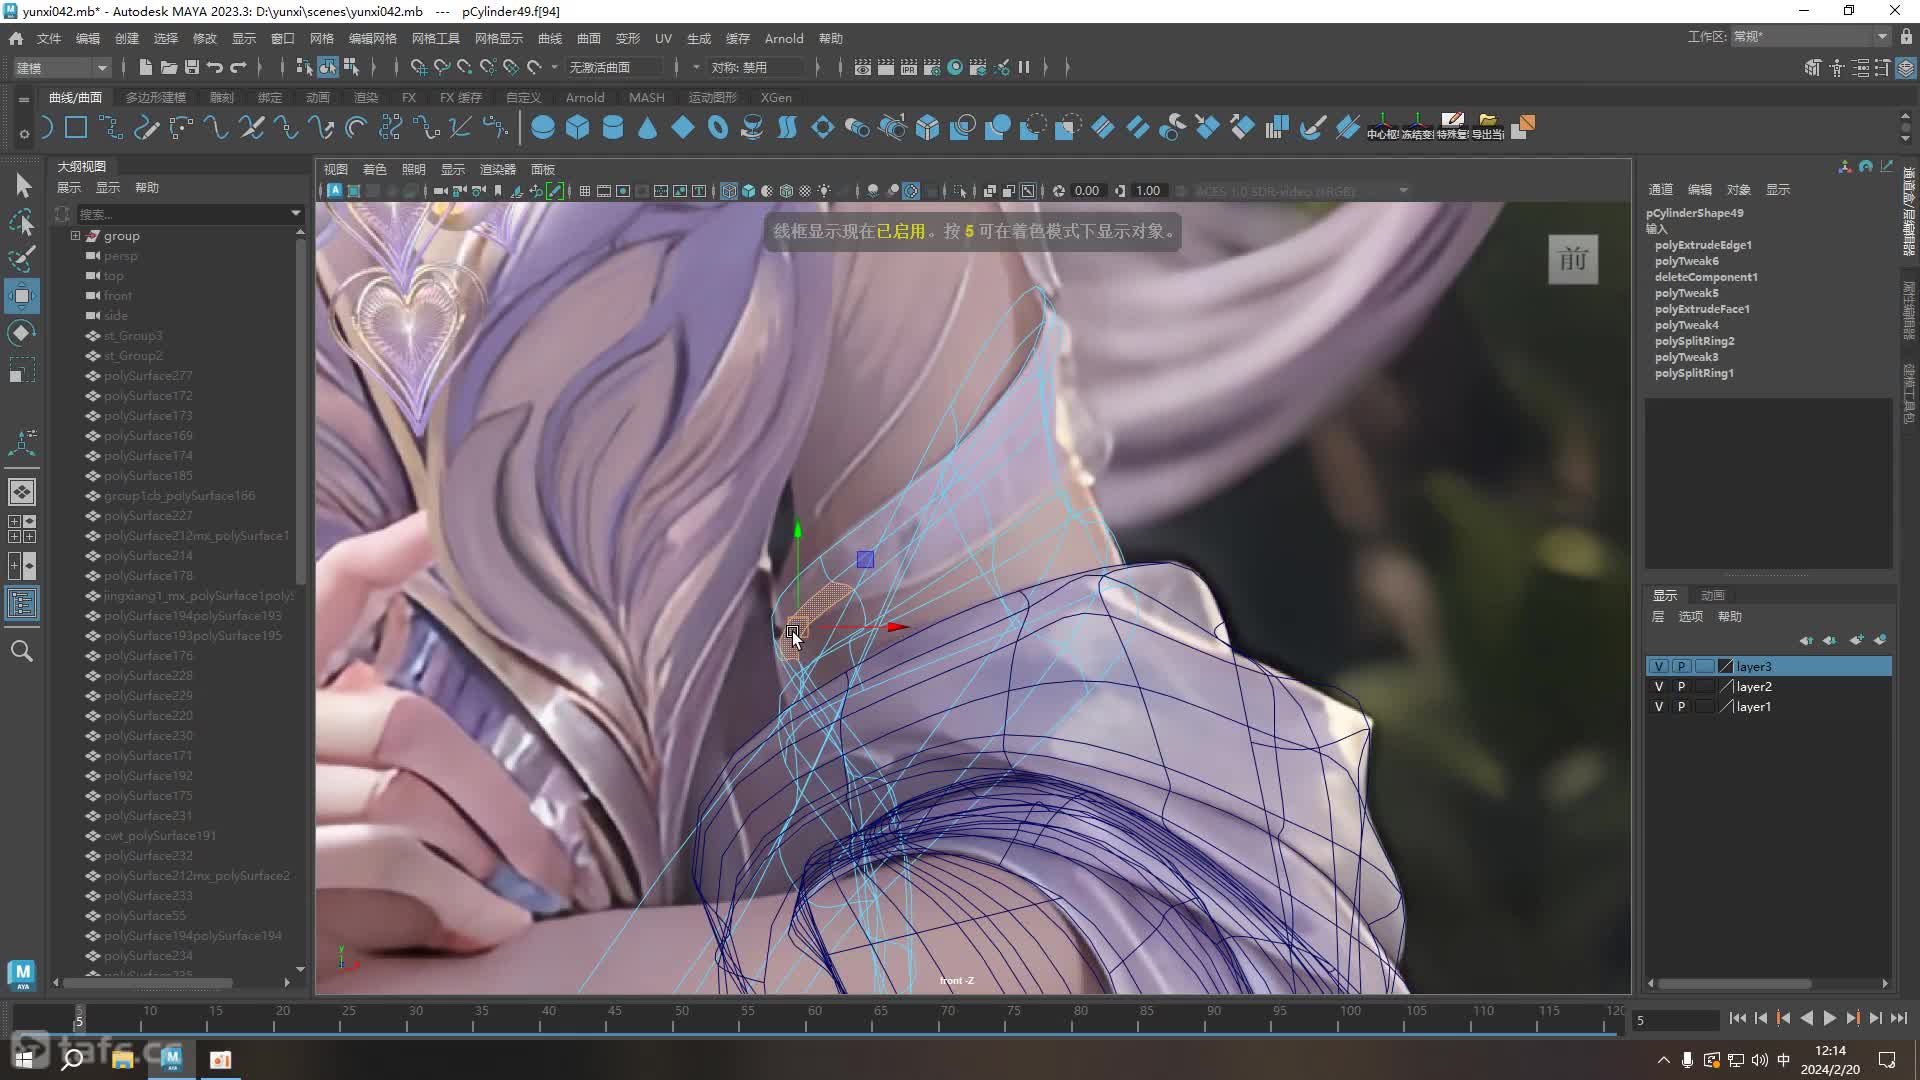
Task: Switch to layer editor 动画 tab
Action: [1712, 595]
